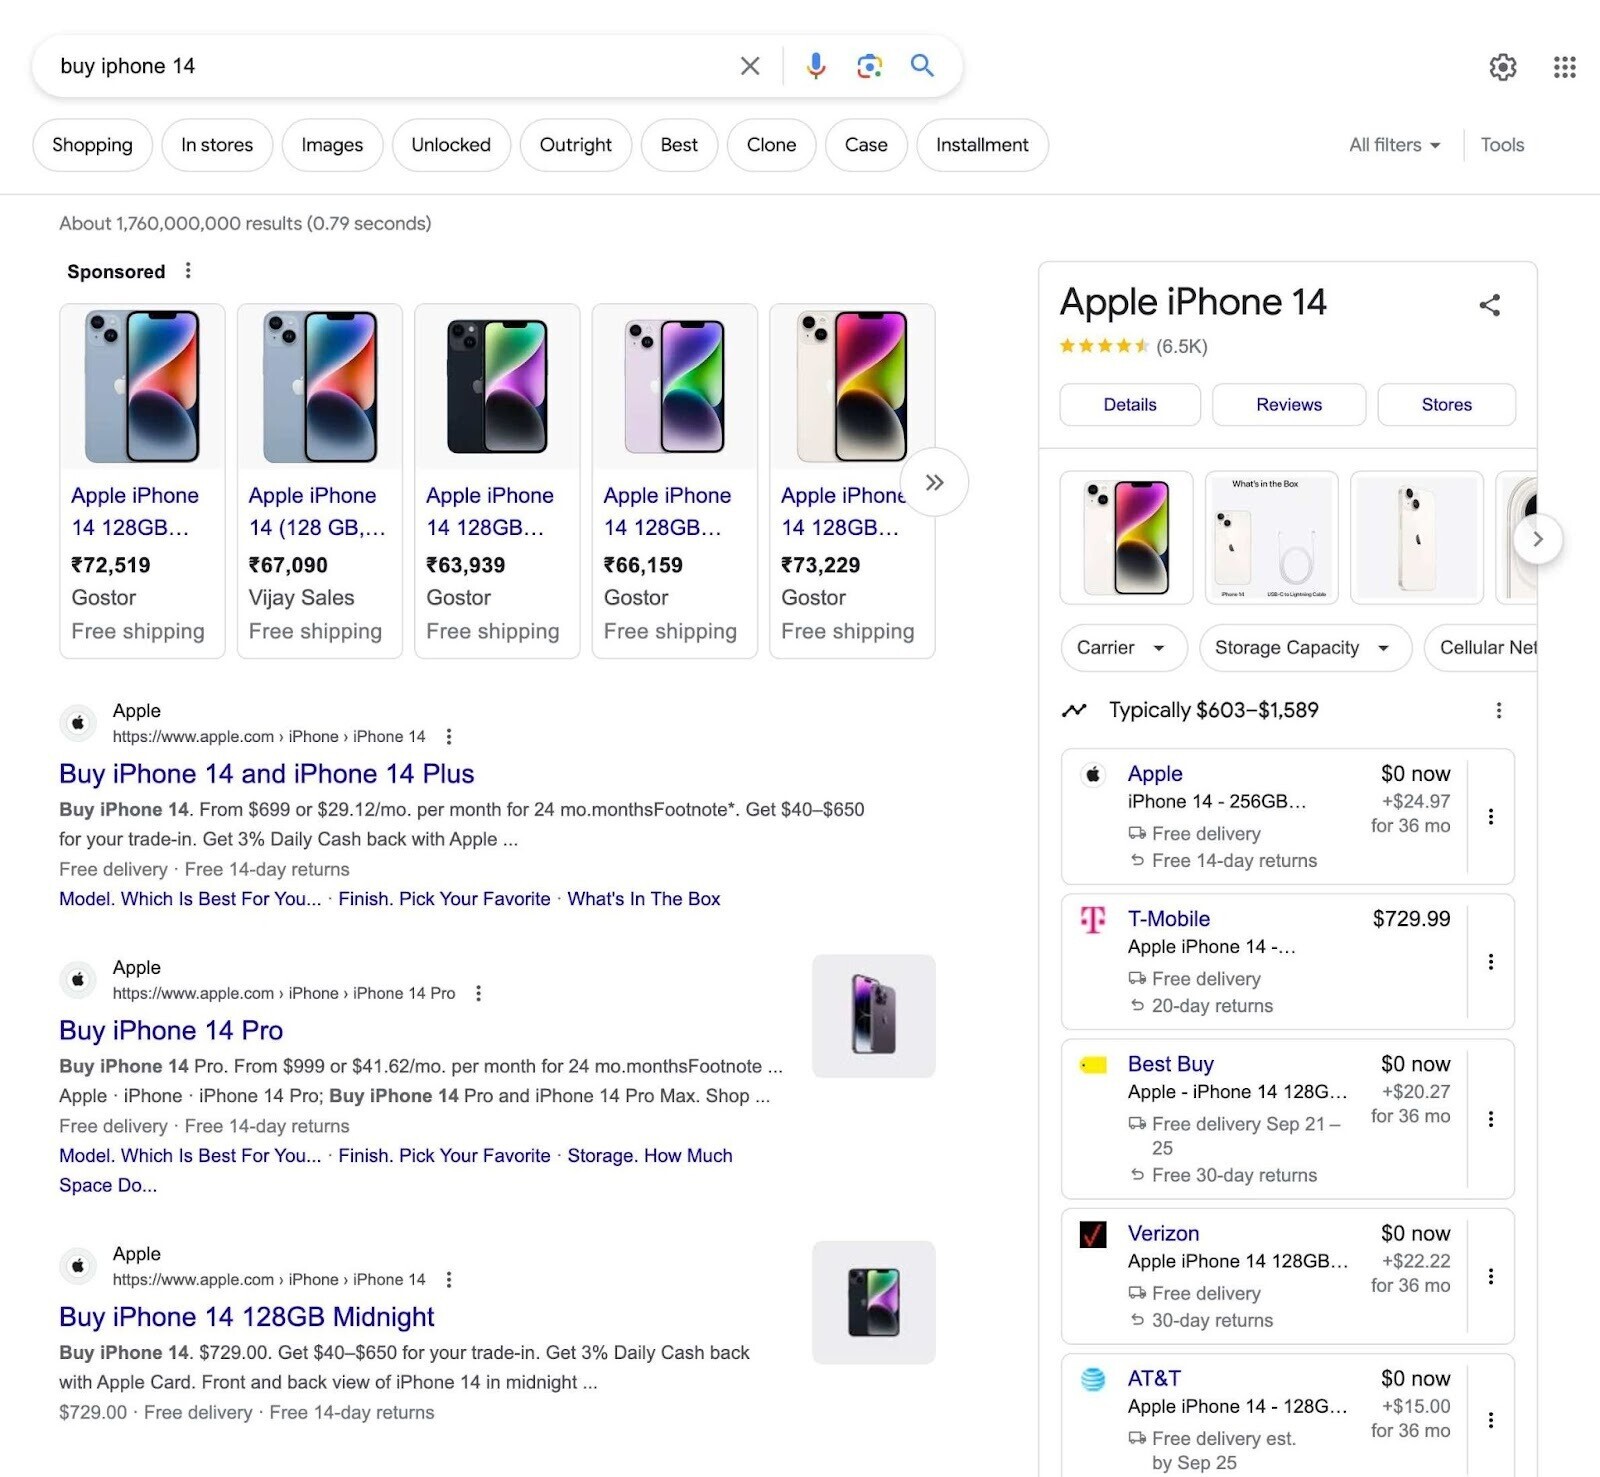Select the Clone filter chip
The image size is (1600, 1477).
[771, 145]
